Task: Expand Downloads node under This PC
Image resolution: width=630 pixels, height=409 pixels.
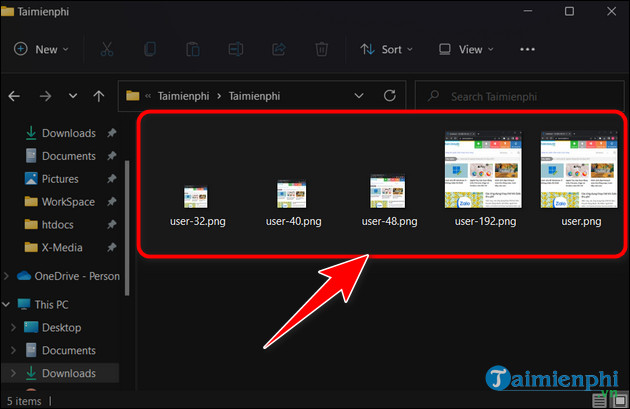Action: point(13,373)
